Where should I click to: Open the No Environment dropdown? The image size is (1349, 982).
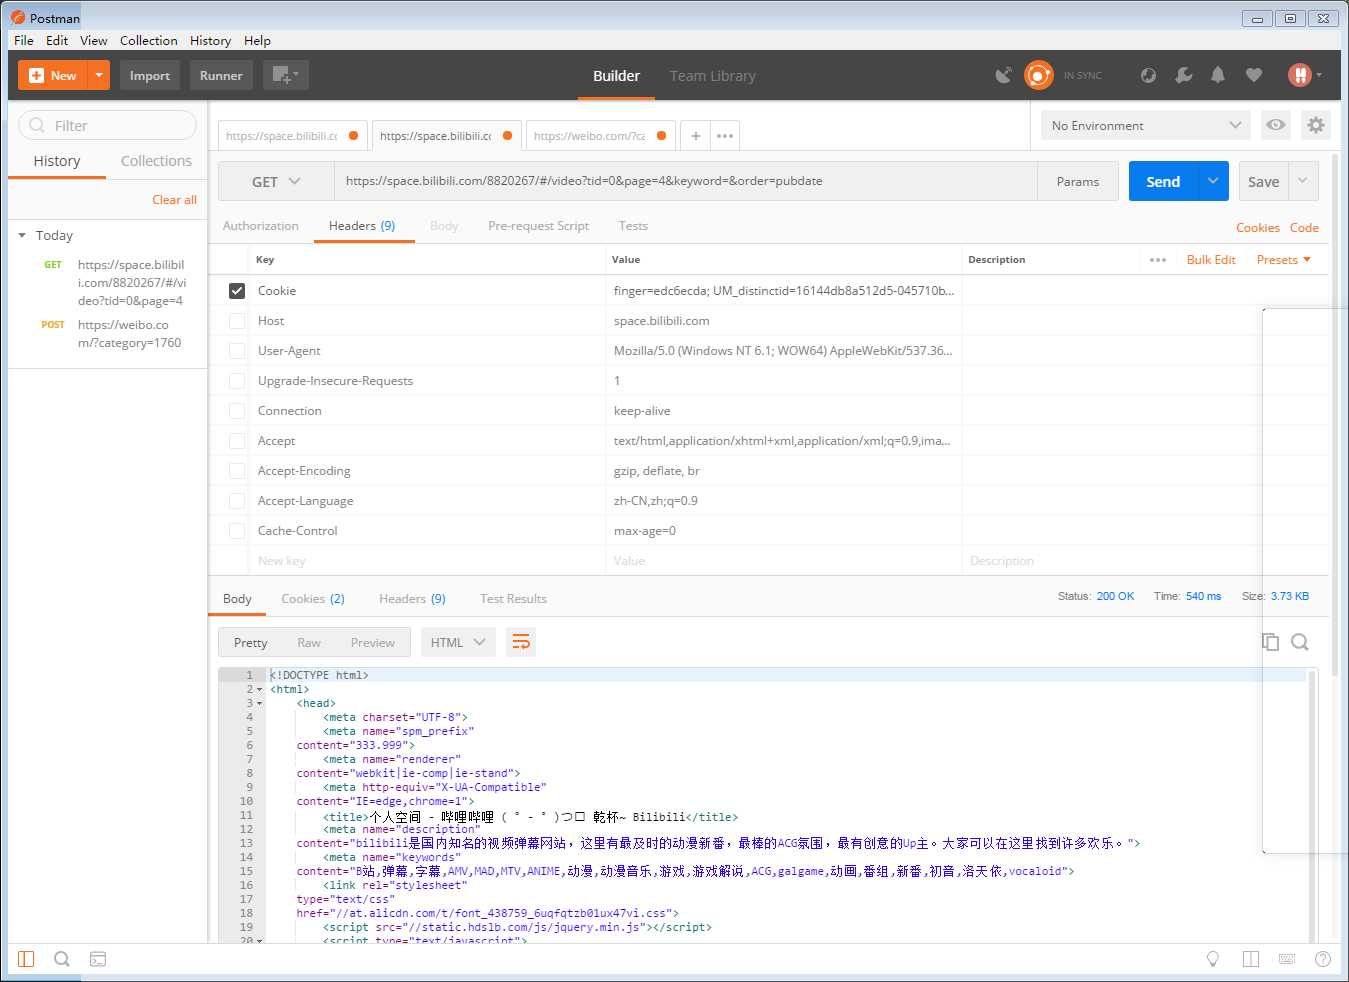point(1146,125)
